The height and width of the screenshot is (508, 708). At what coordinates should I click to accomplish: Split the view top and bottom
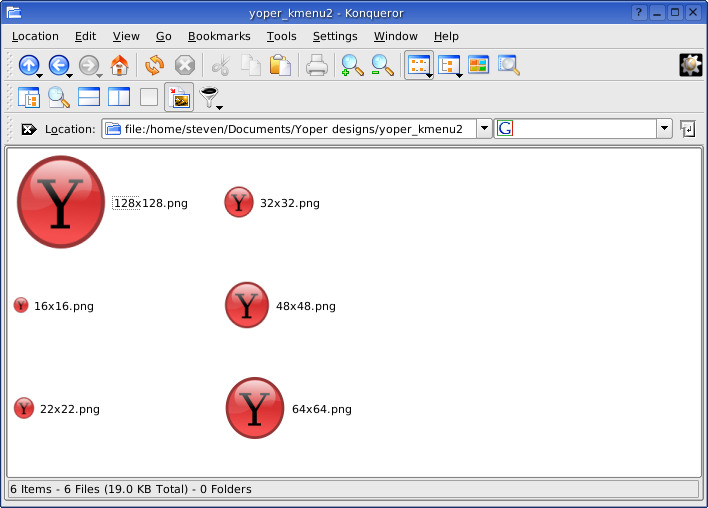(x=89, y=97)
